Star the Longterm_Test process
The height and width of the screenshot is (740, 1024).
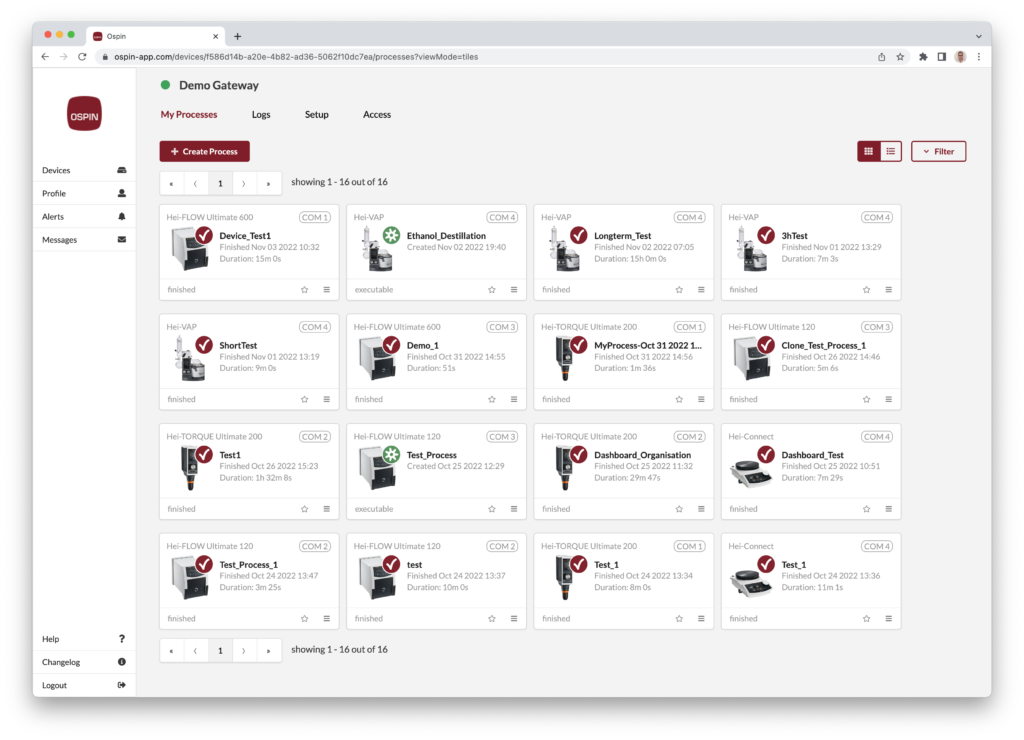(679, 289)
